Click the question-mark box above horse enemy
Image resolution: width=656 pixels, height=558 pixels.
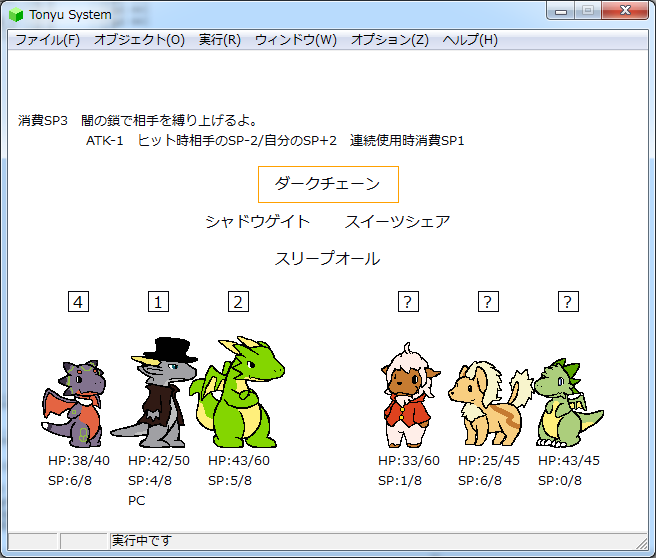point(488,302)
